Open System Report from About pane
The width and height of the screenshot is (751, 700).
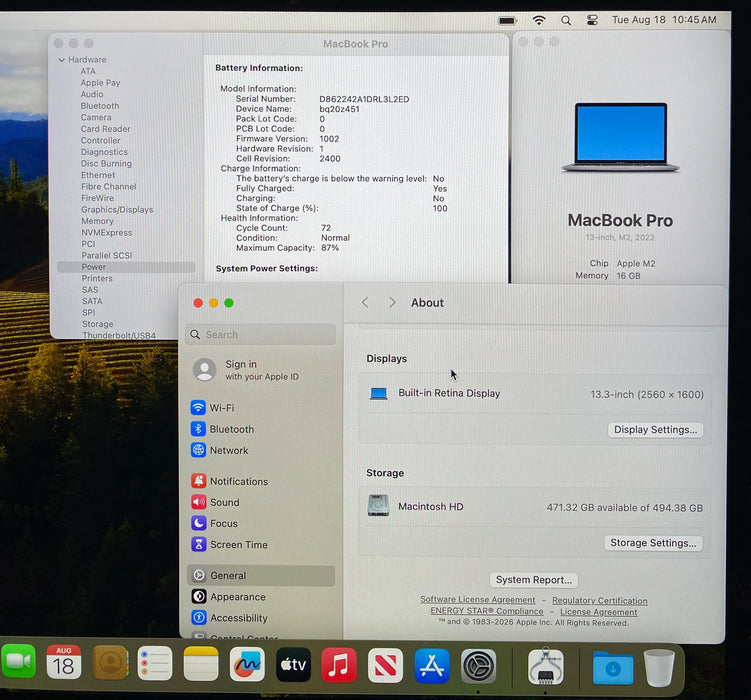click(534, 580)
